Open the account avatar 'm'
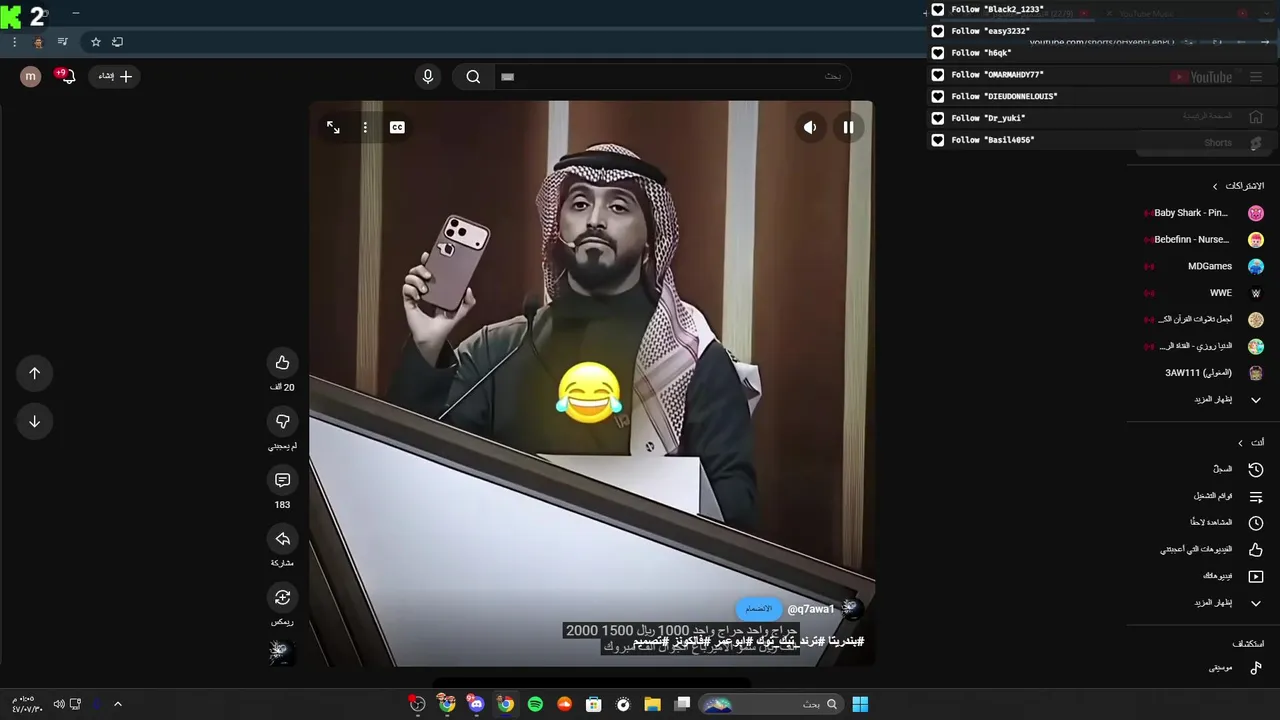Viewport: 1280px width, 720px height. (31, 76)
